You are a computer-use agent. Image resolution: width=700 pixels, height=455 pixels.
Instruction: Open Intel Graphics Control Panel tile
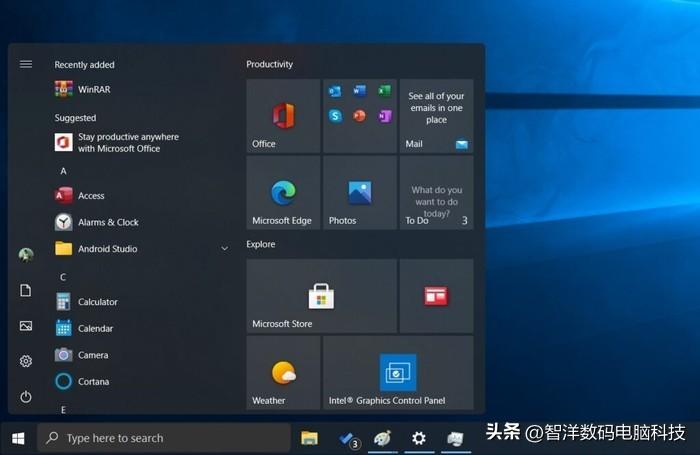[x=398, y=373]
